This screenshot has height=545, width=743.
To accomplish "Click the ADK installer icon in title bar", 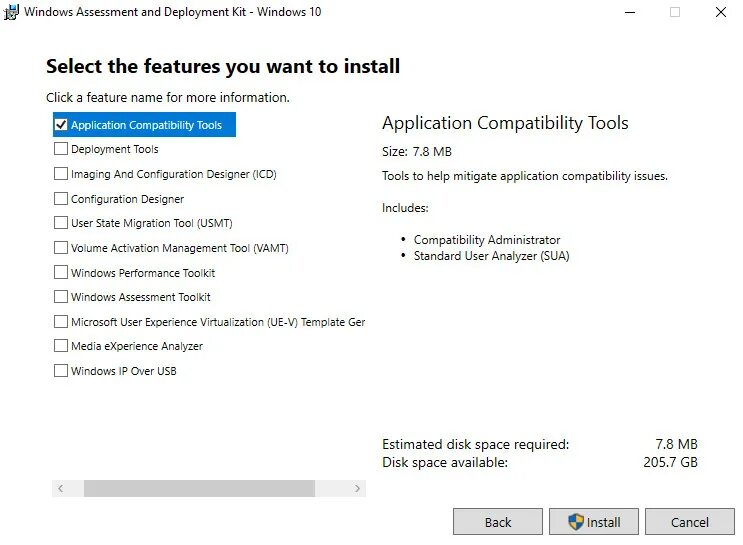I will pyautogui.click(x=12, y=13).
